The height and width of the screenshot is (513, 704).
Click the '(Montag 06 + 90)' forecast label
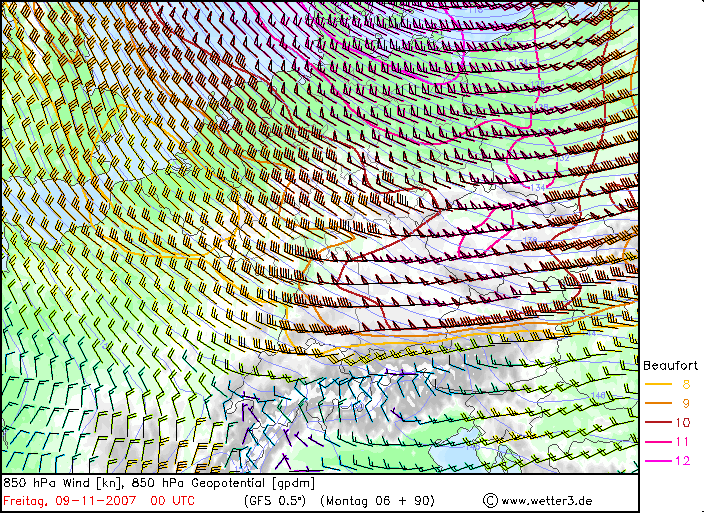coord(379,499)
